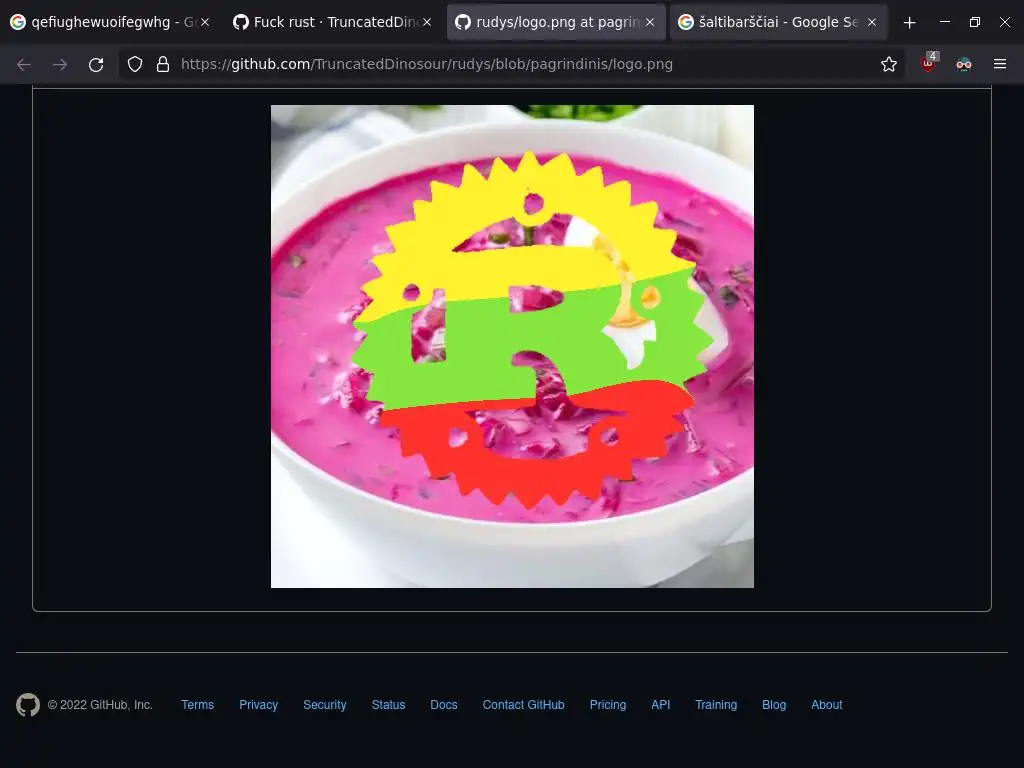
Task: Click the GitHub Octocat footer logo
Action: [27, 705]
